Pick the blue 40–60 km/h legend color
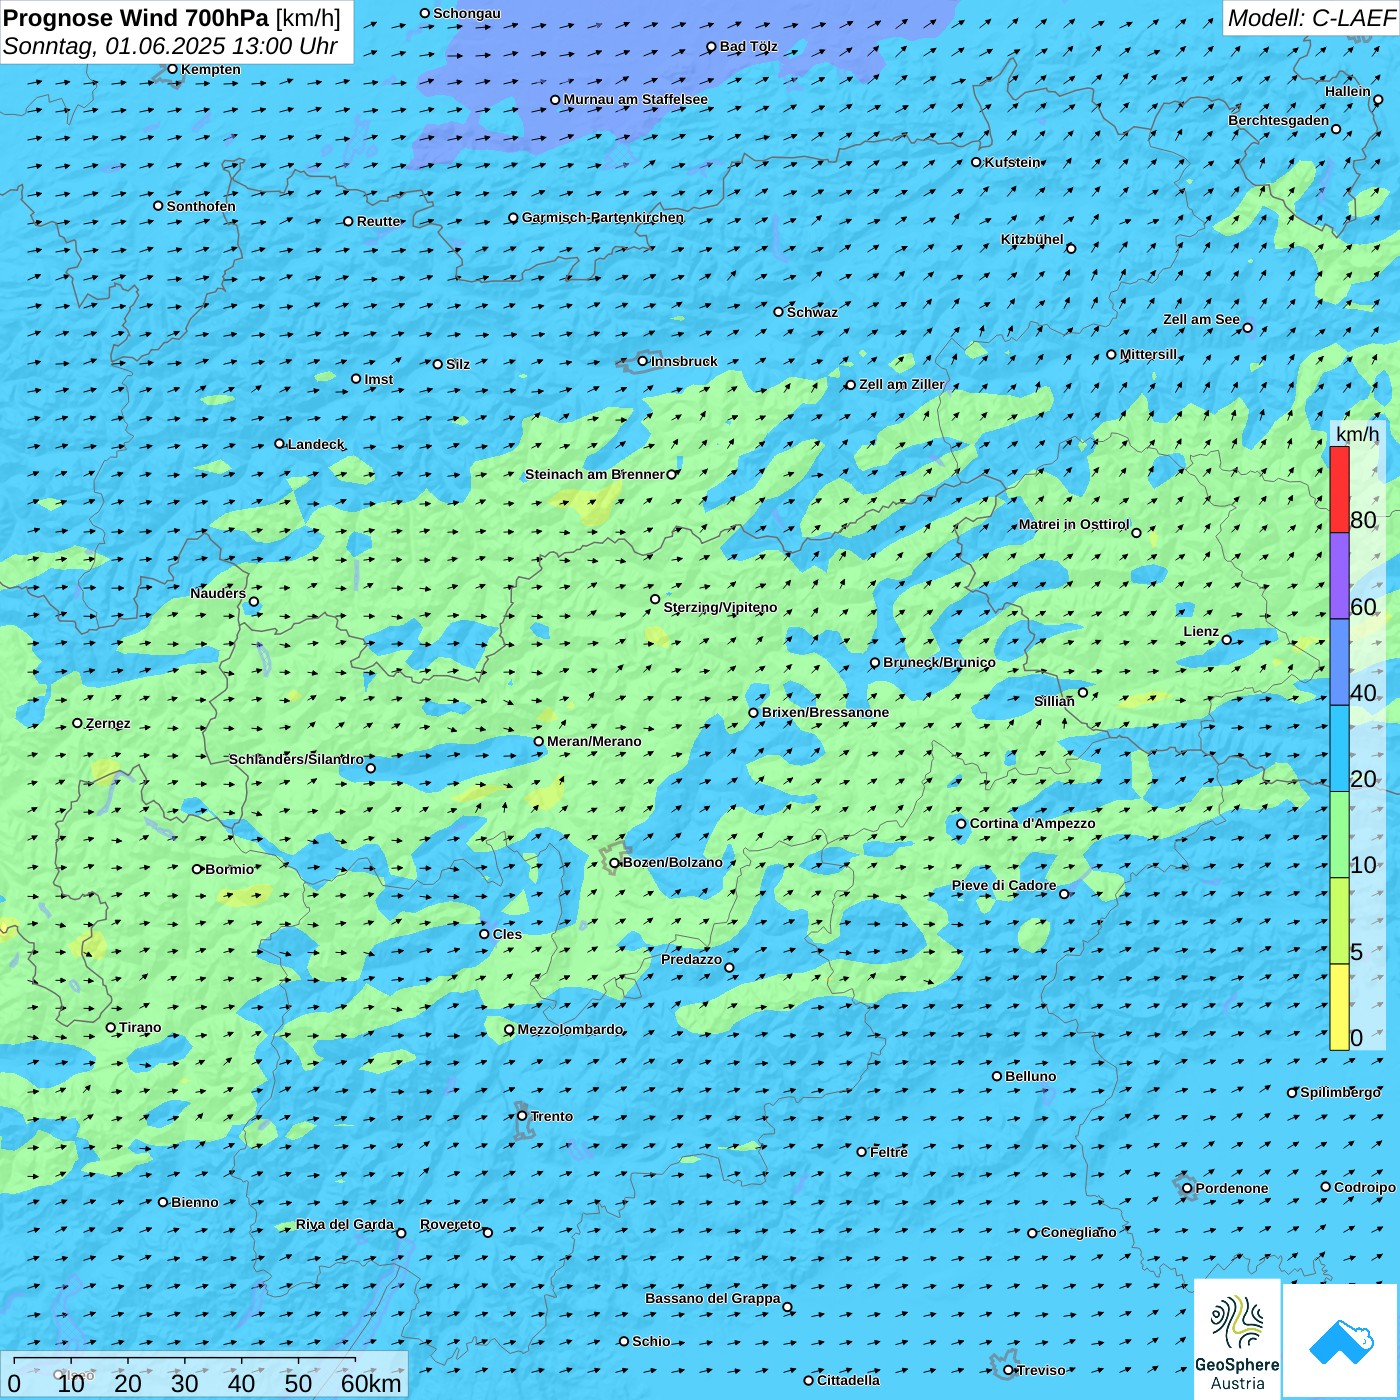This screenshot has height=1400, width=1400. pyautogui.click(x=1339, y=662)
